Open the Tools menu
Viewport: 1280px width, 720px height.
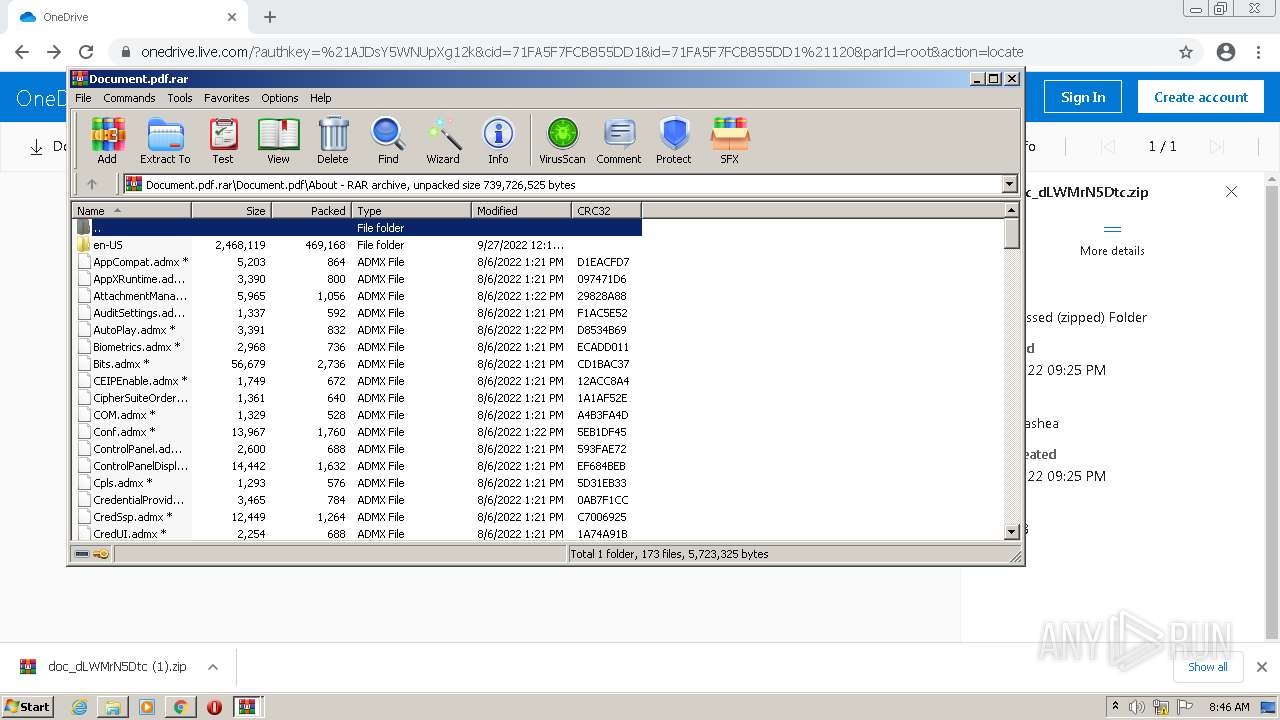coord(180,98)
